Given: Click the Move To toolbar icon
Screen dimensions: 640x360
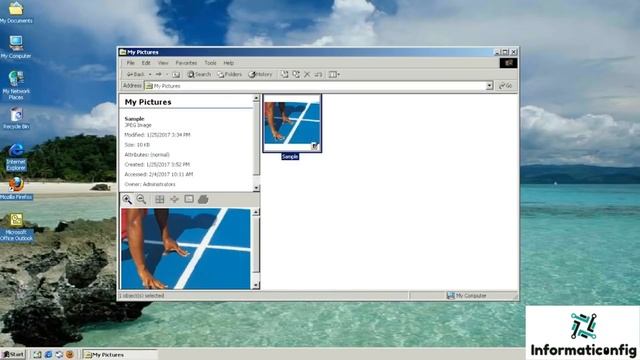Looking at the screenshot, I should (284, 74).
